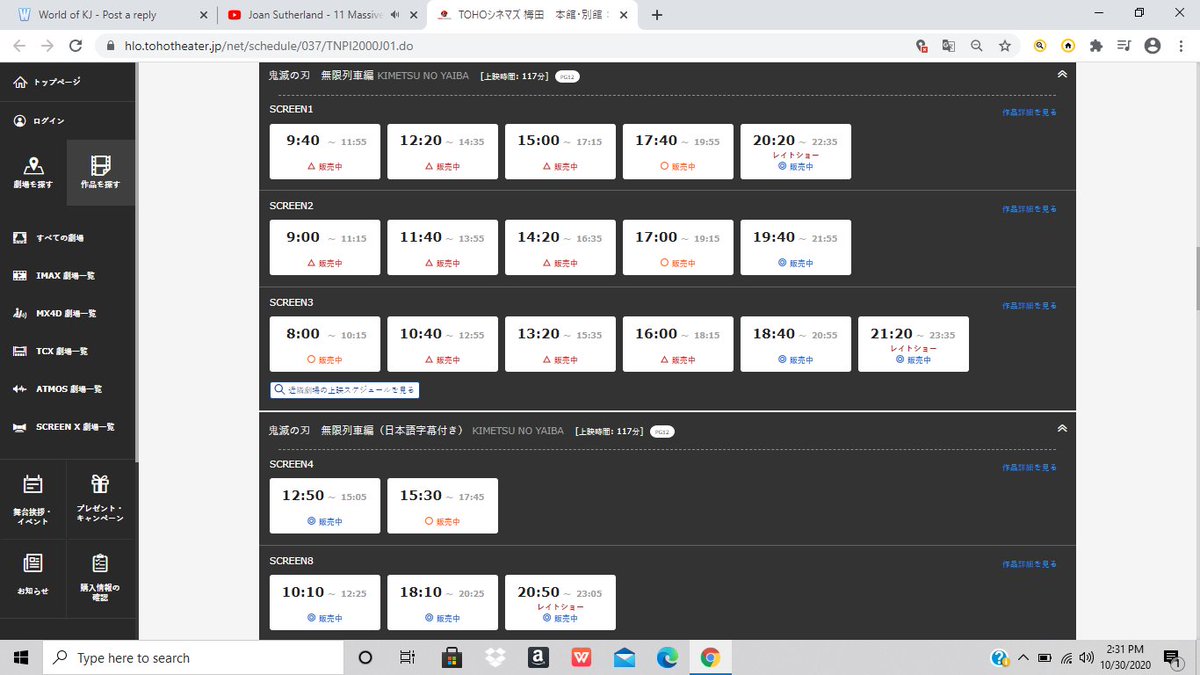Image resolution: width=1200 pixels, height=675 pixels.
Task: Open Chrome from the taskbar
Action: [x=709, y=657]
